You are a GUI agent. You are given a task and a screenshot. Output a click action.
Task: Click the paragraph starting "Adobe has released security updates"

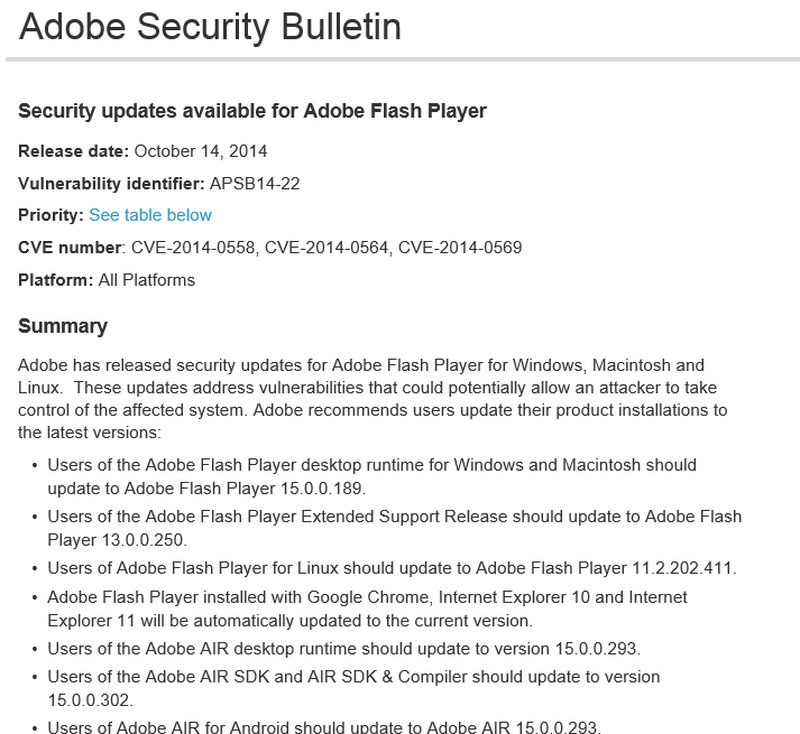[x=370, y=398]
